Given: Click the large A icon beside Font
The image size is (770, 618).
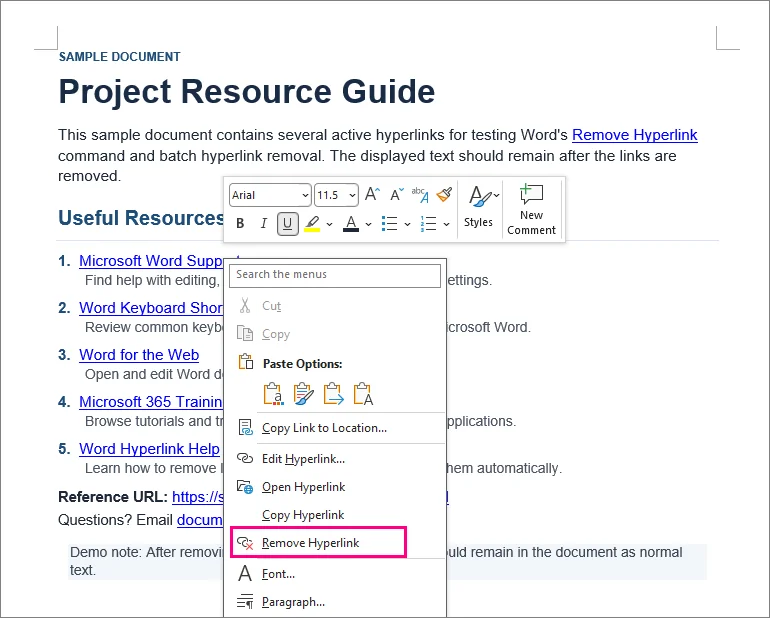Looking at the screenshot, I should 245,573.
